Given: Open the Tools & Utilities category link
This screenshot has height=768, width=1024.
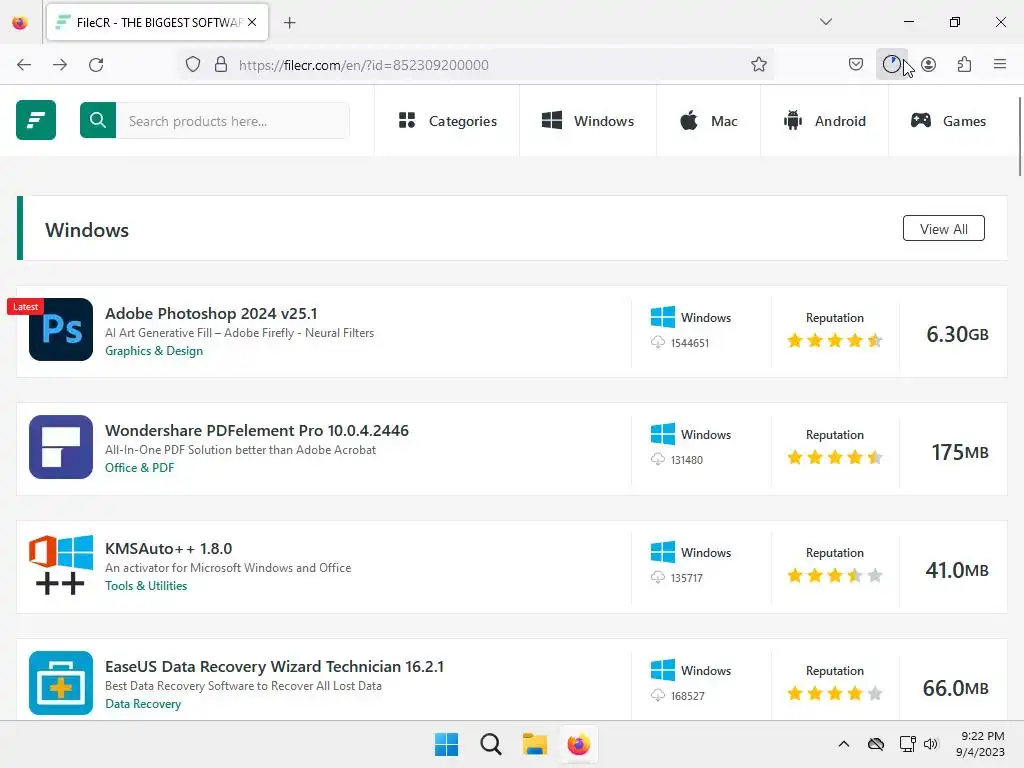Looking at the screenshot, I should [x=146, y=586].
